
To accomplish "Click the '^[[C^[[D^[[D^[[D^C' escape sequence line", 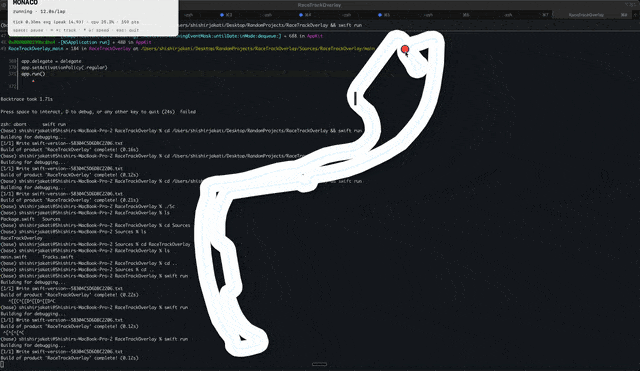I will tap(32, 301).
